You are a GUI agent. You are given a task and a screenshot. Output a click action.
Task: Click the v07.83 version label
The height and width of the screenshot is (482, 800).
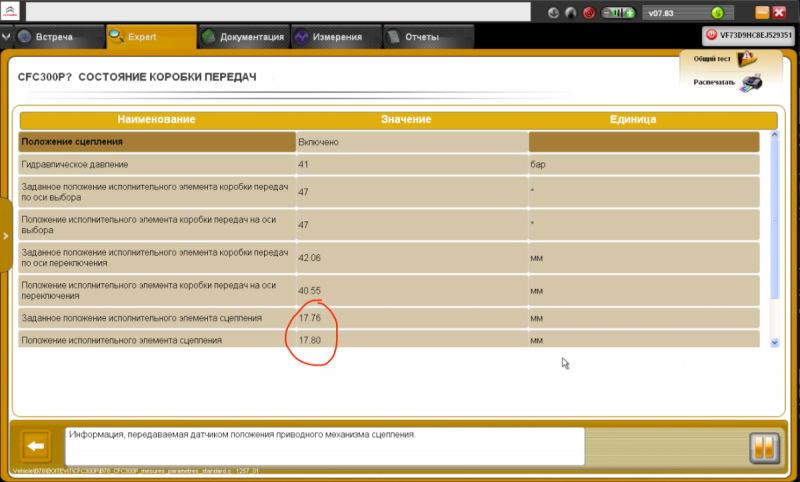[x=661, y=13]
